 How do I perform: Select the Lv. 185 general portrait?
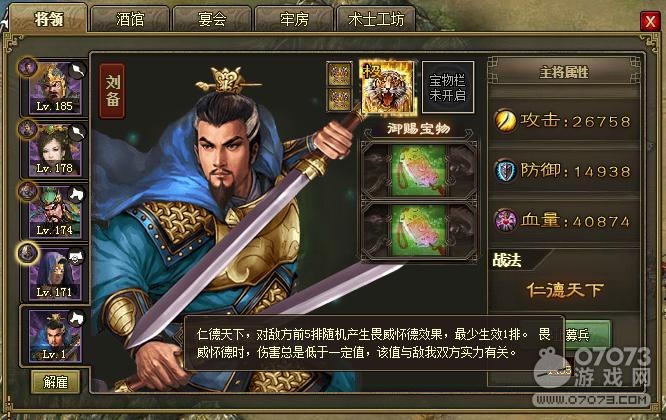coord(55,88)
